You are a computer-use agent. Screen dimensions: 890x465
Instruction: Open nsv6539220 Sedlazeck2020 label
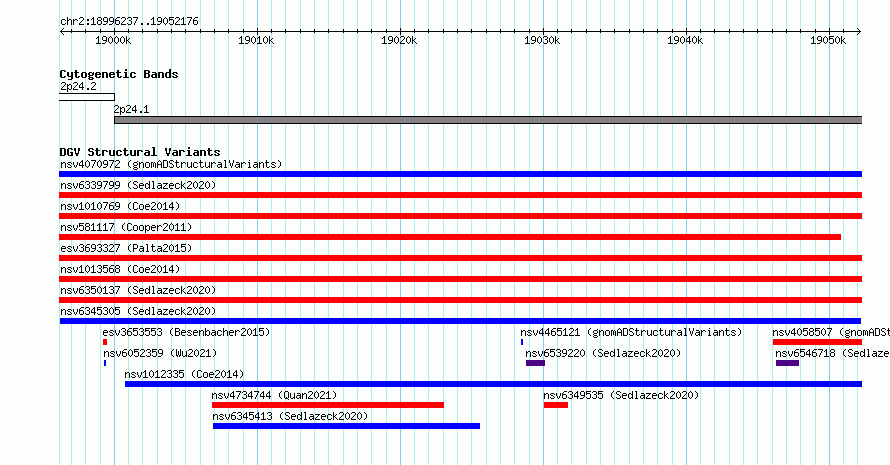click(x=603, y=353)
